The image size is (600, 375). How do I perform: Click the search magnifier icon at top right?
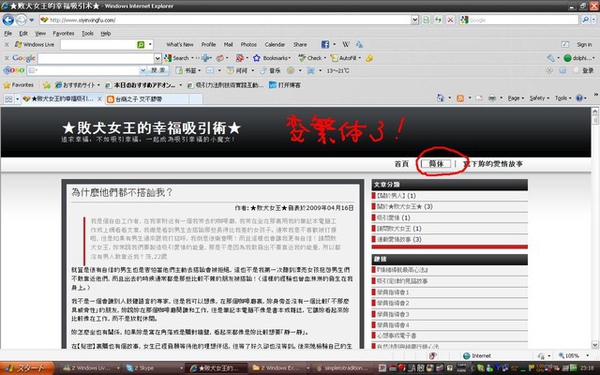coord(585,20)
